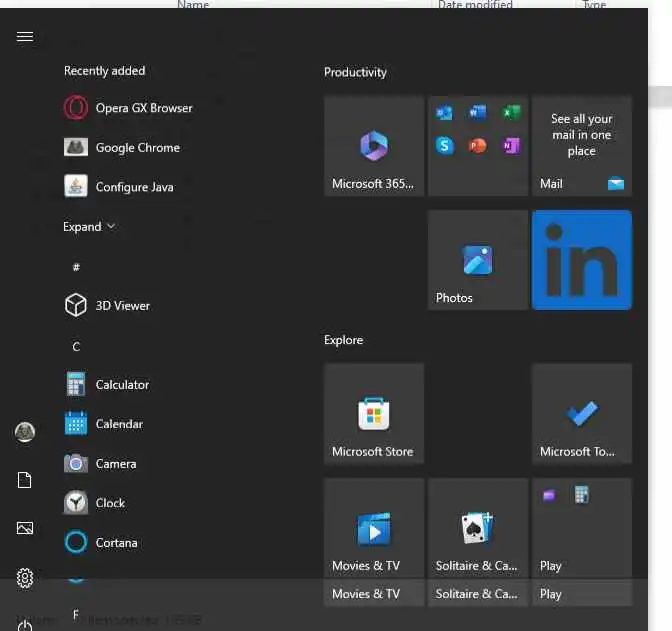The width and height of the screenshot is (672, 631).
Task: Launch the Calculator app
Action: 107,385
